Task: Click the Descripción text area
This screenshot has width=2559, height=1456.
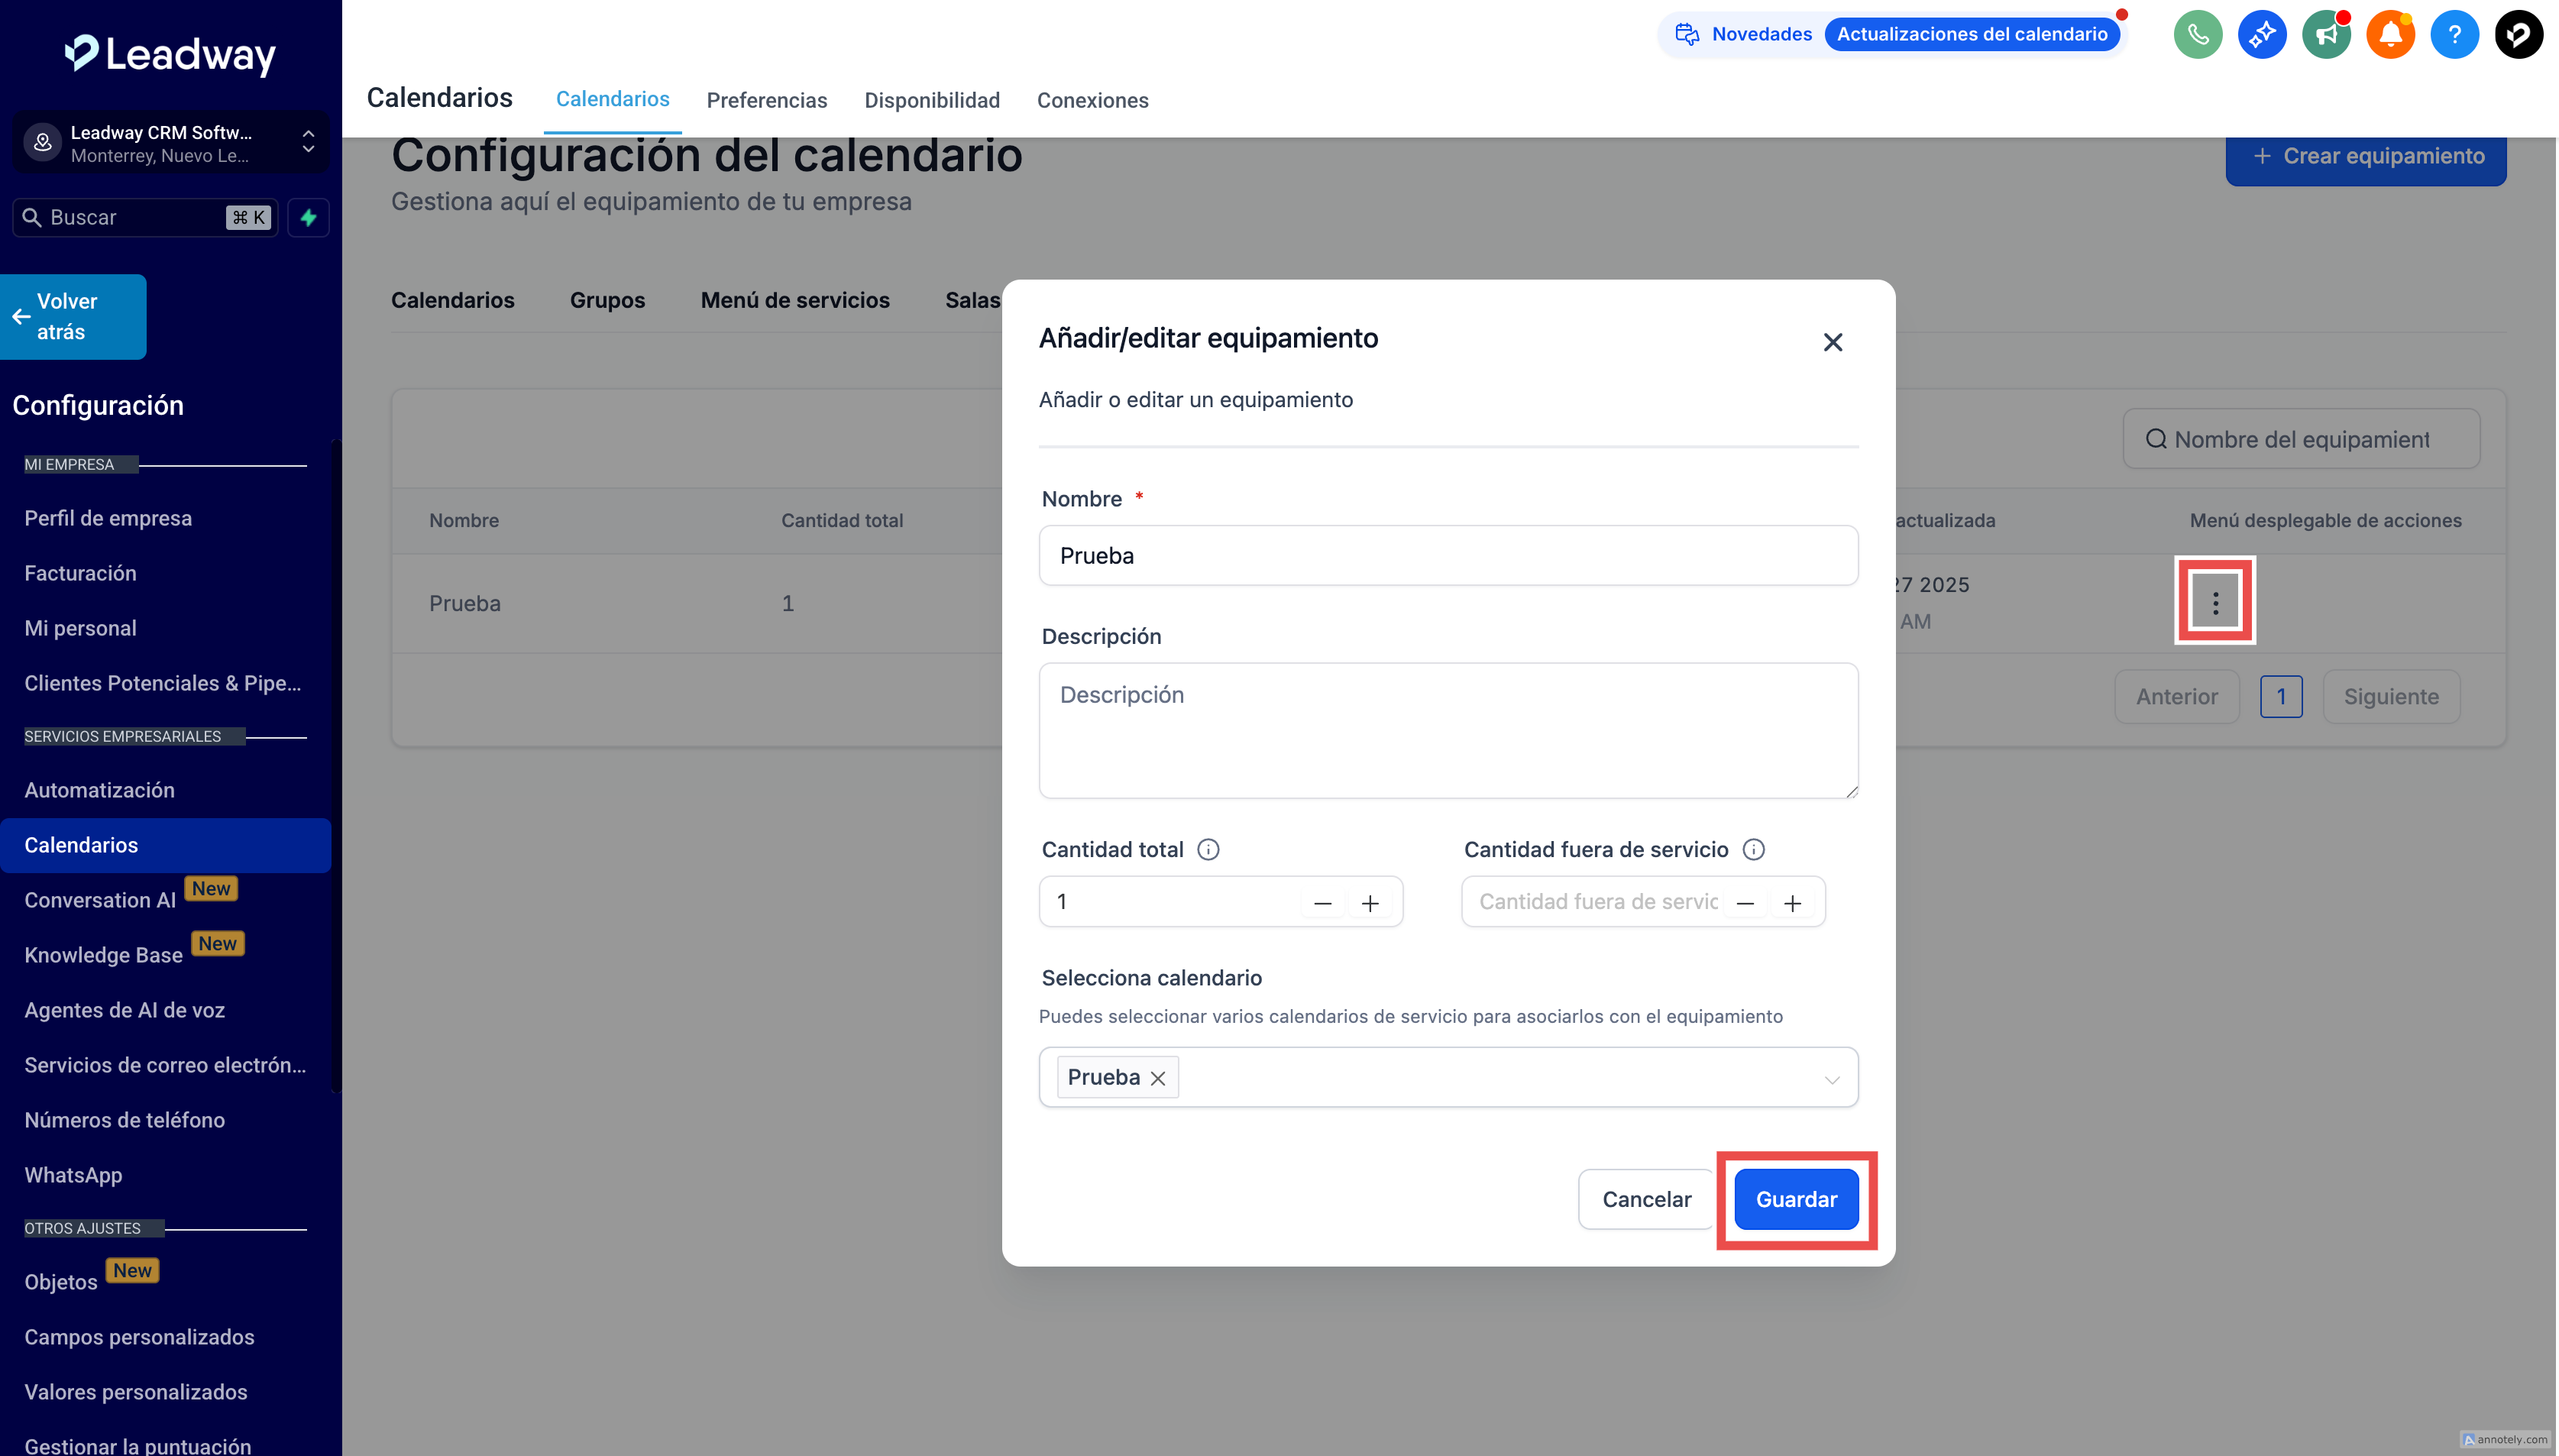Action: tap(1448, 730)
